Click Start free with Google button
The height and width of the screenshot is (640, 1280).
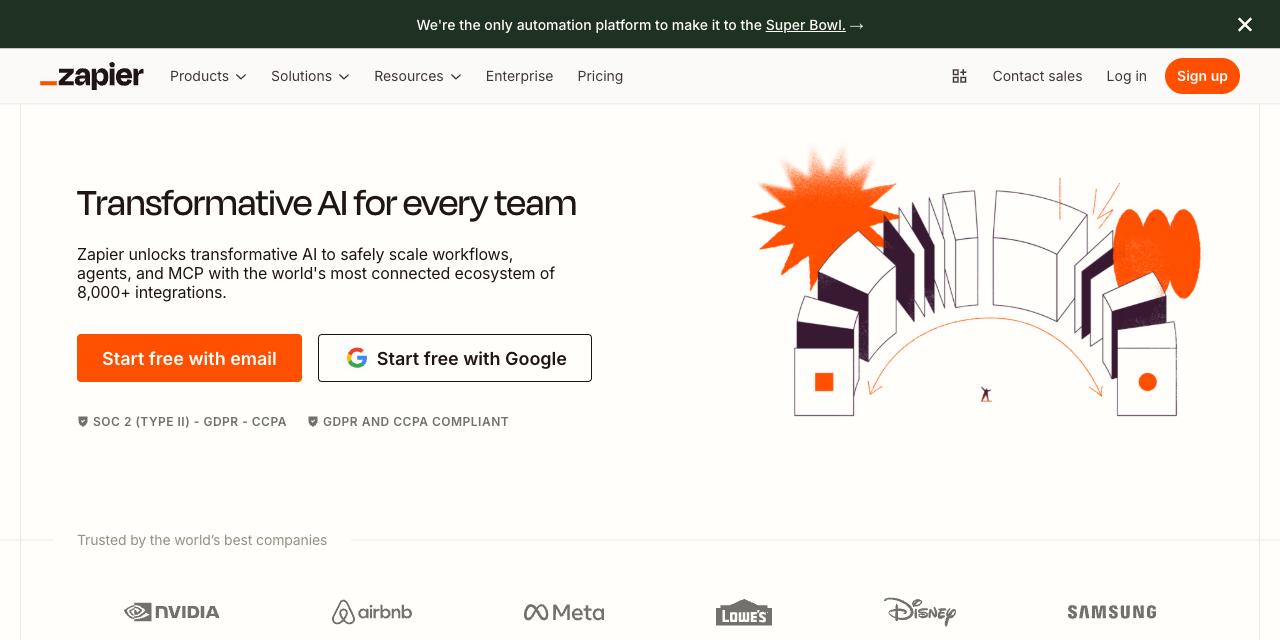(455, 358)
